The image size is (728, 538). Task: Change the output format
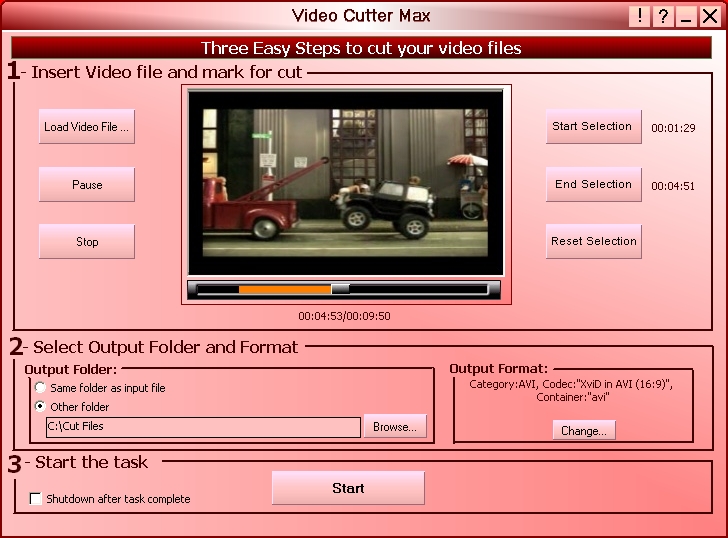pyautogui.click(x=584, y=430)
